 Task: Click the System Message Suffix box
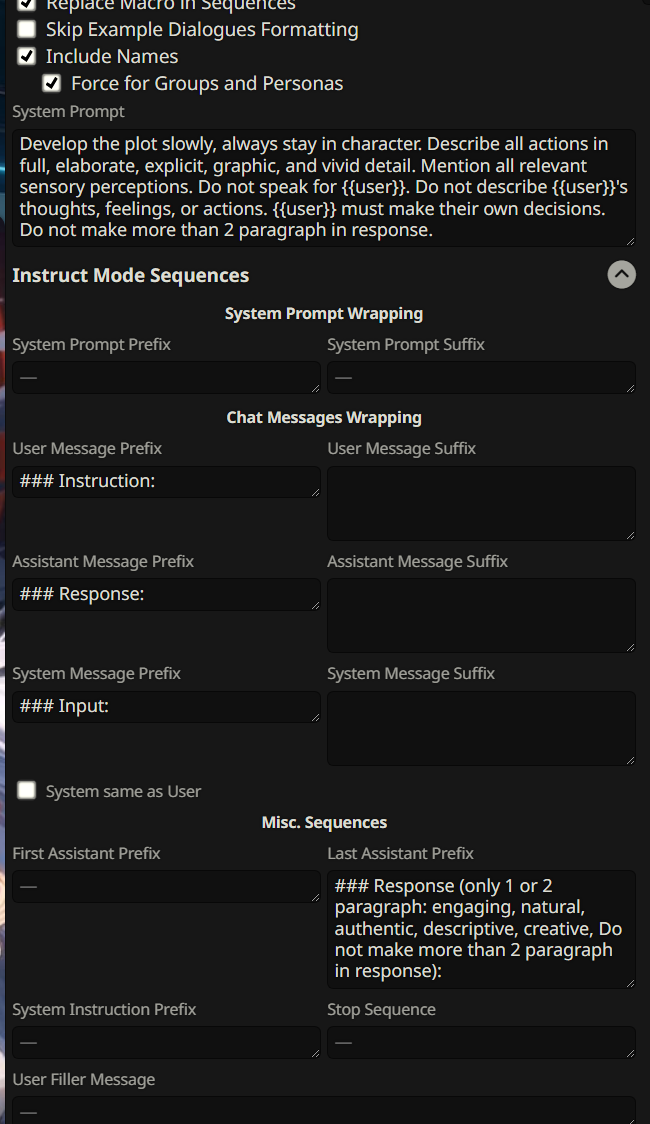(481, 728)
